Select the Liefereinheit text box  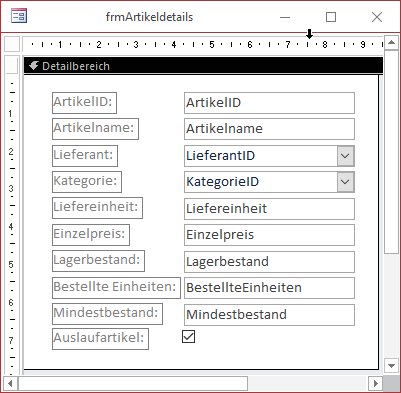269,209
